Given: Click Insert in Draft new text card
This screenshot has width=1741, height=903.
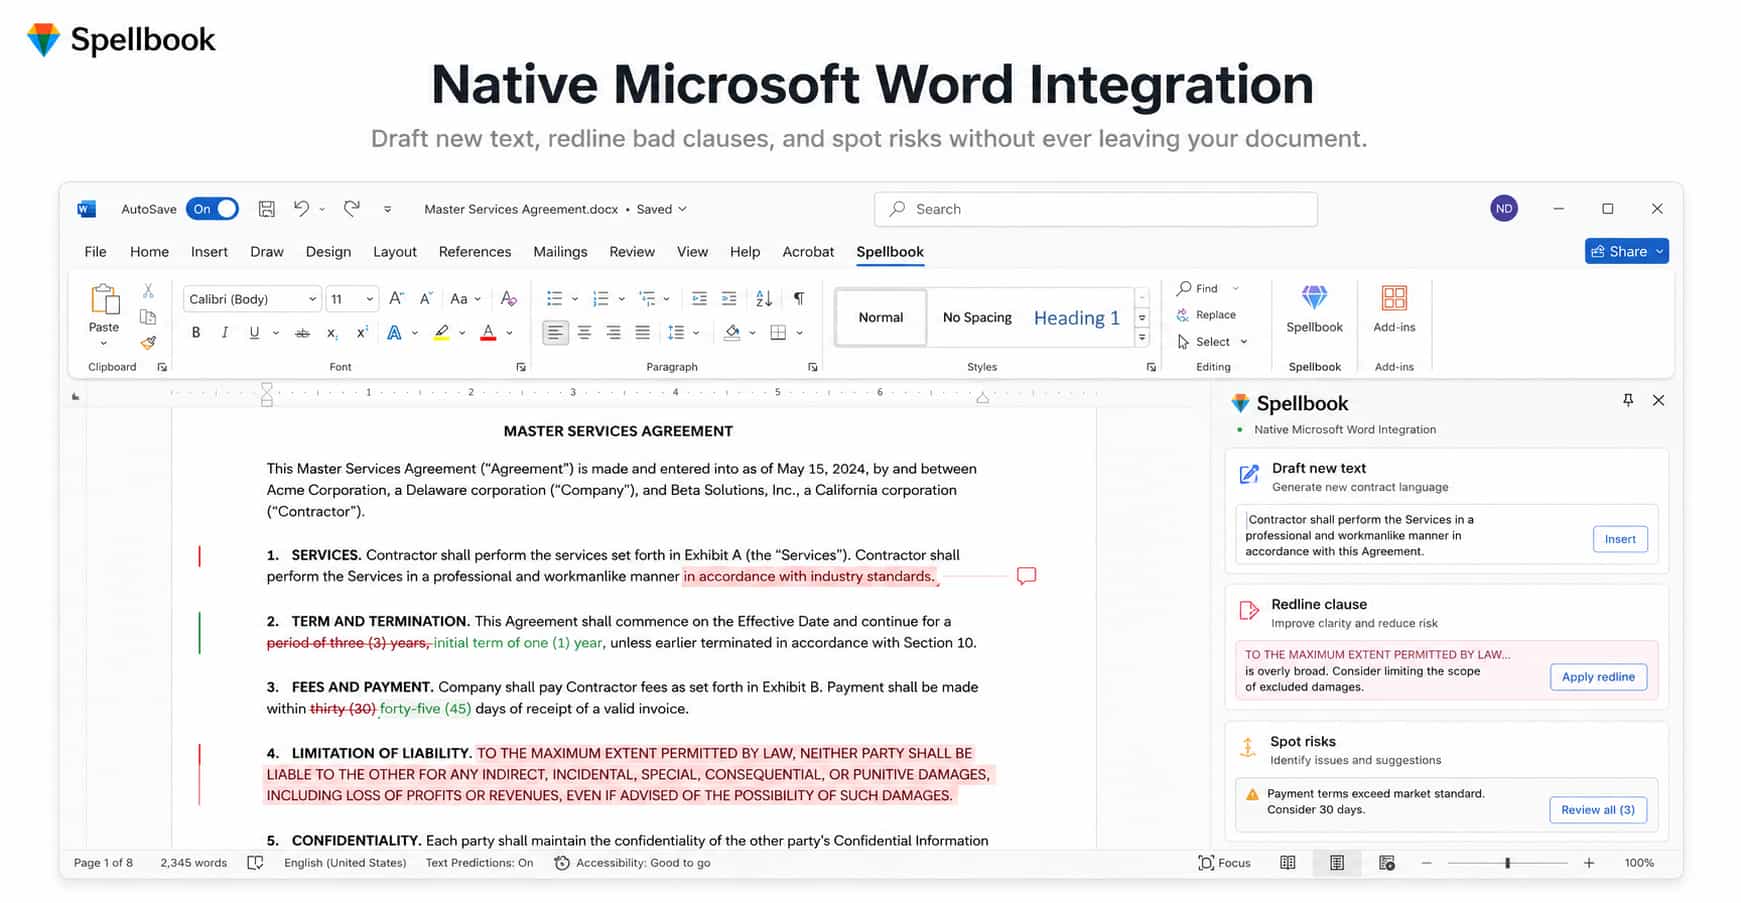Looking at the screenshot, I should pyautogui.click(x=1620, y=539).
